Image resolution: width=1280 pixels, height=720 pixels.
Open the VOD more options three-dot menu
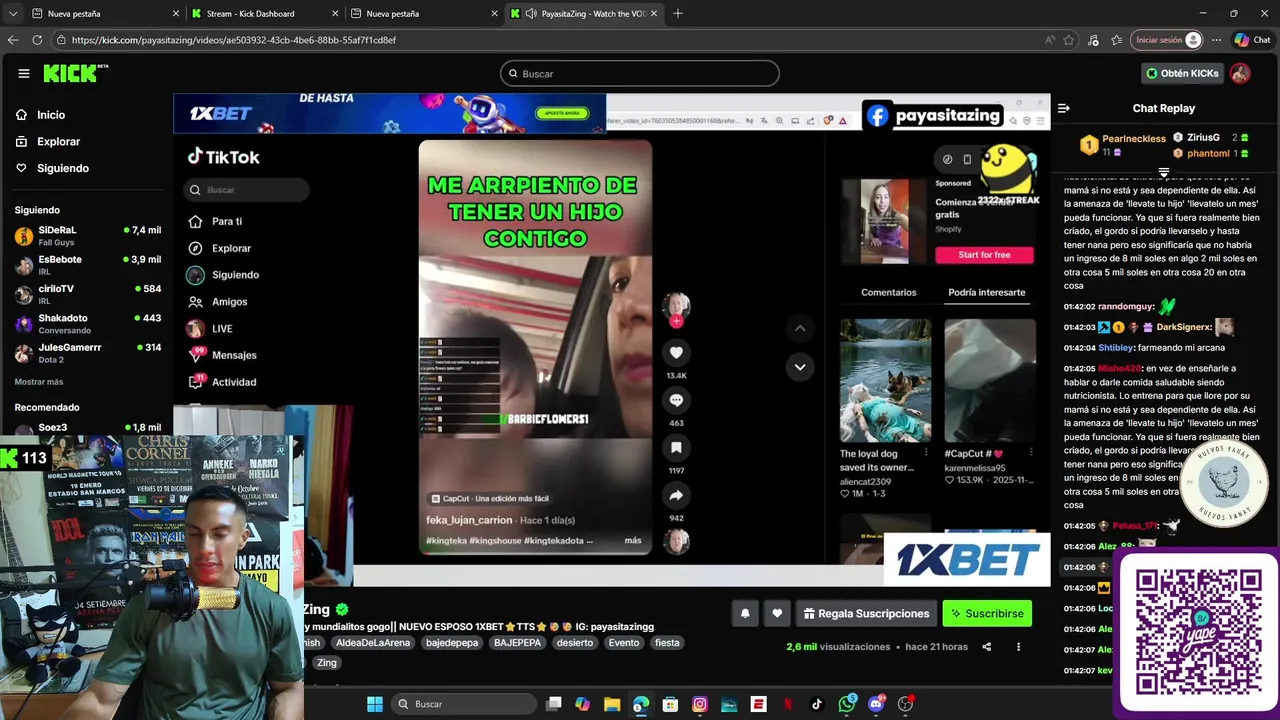click(1018, 647)
